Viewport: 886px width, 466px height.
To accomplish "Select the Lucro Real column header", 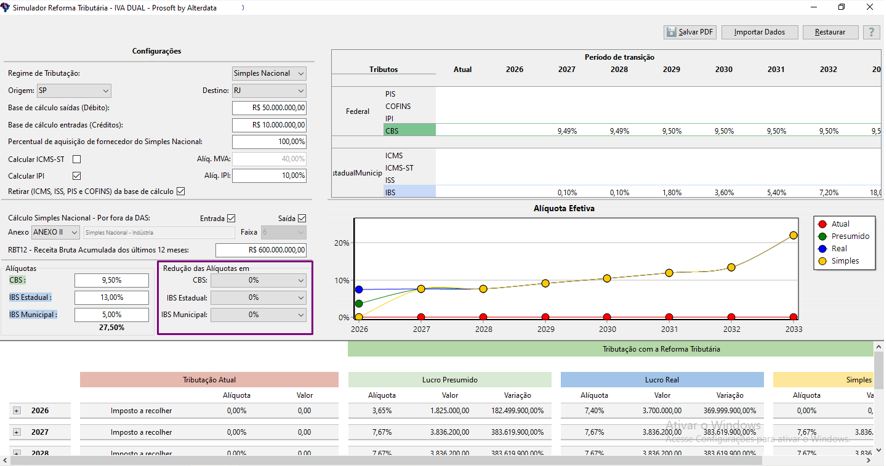I will [662, 380].
